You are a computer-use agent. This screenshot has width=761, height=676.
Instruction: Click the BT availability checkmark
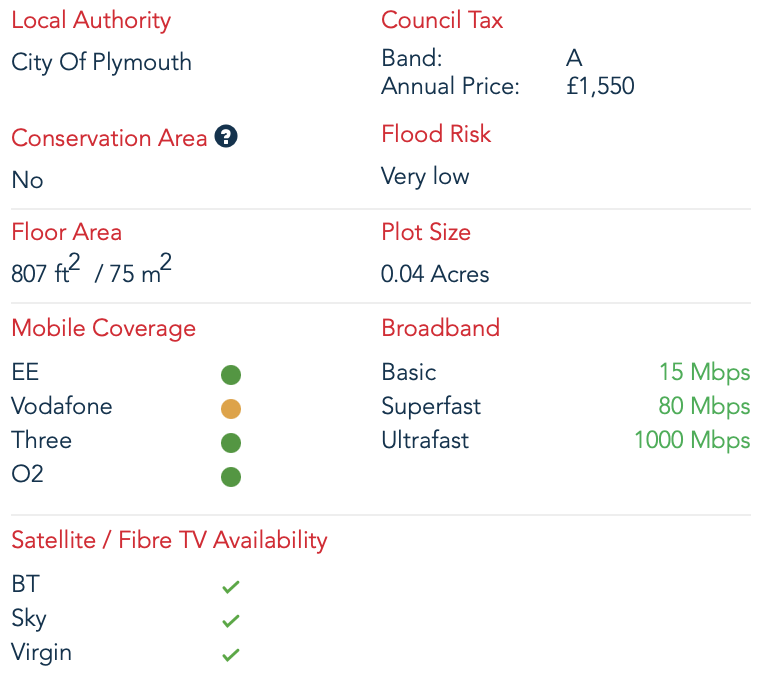tap(231, 587)
